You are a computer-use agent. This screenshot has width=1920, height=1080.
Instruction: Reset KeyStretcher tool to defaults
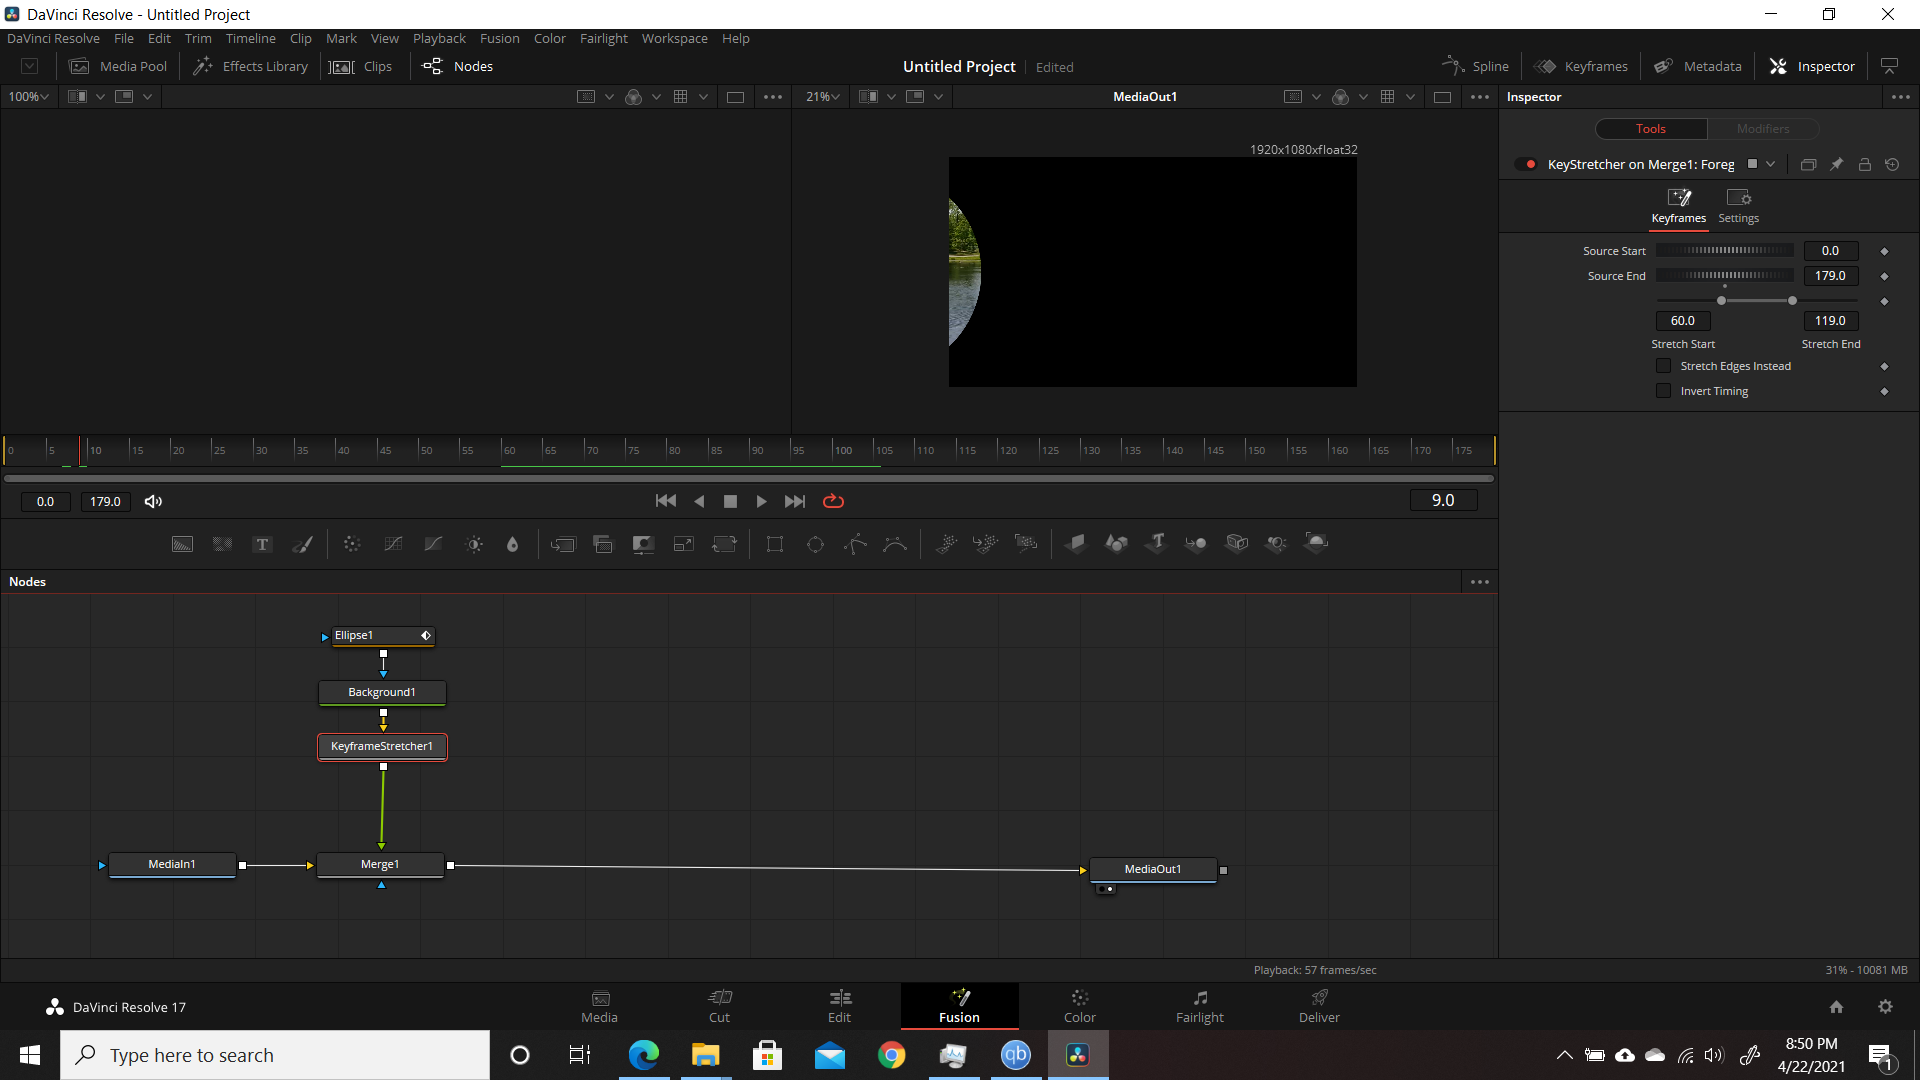pos(1892,164)
